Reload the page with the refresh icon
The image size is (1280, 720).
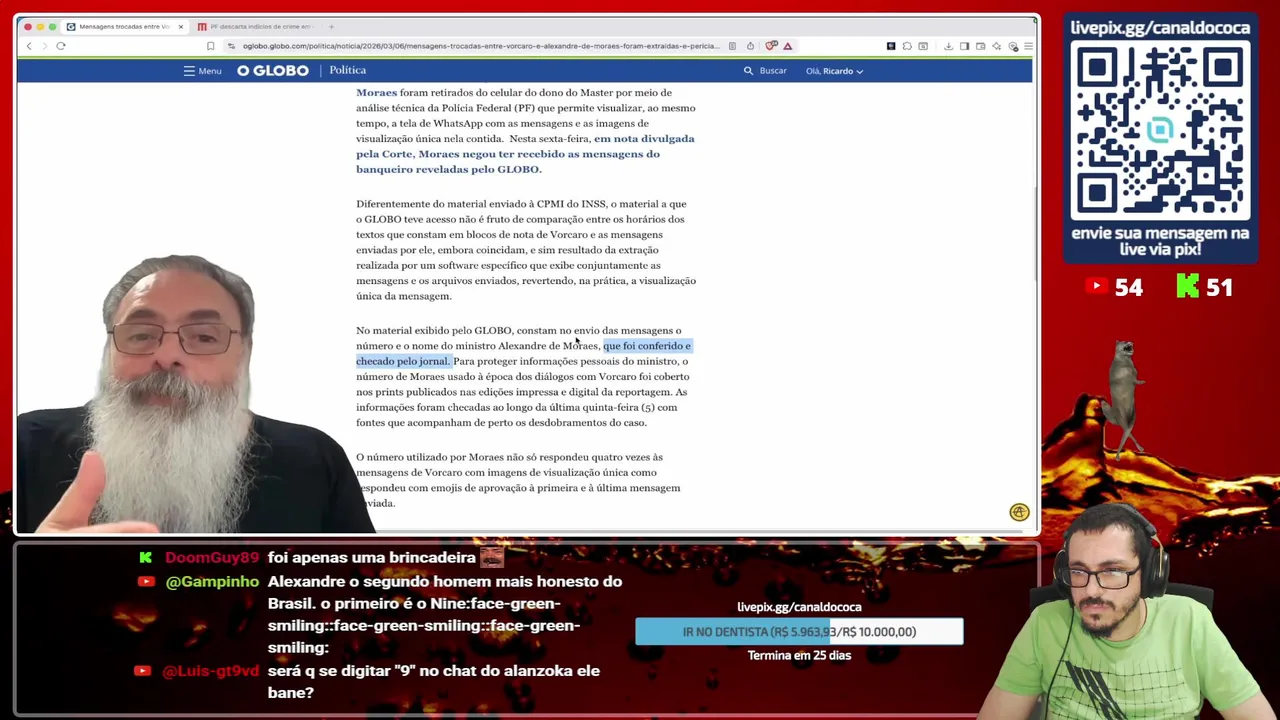pos(61,46)
